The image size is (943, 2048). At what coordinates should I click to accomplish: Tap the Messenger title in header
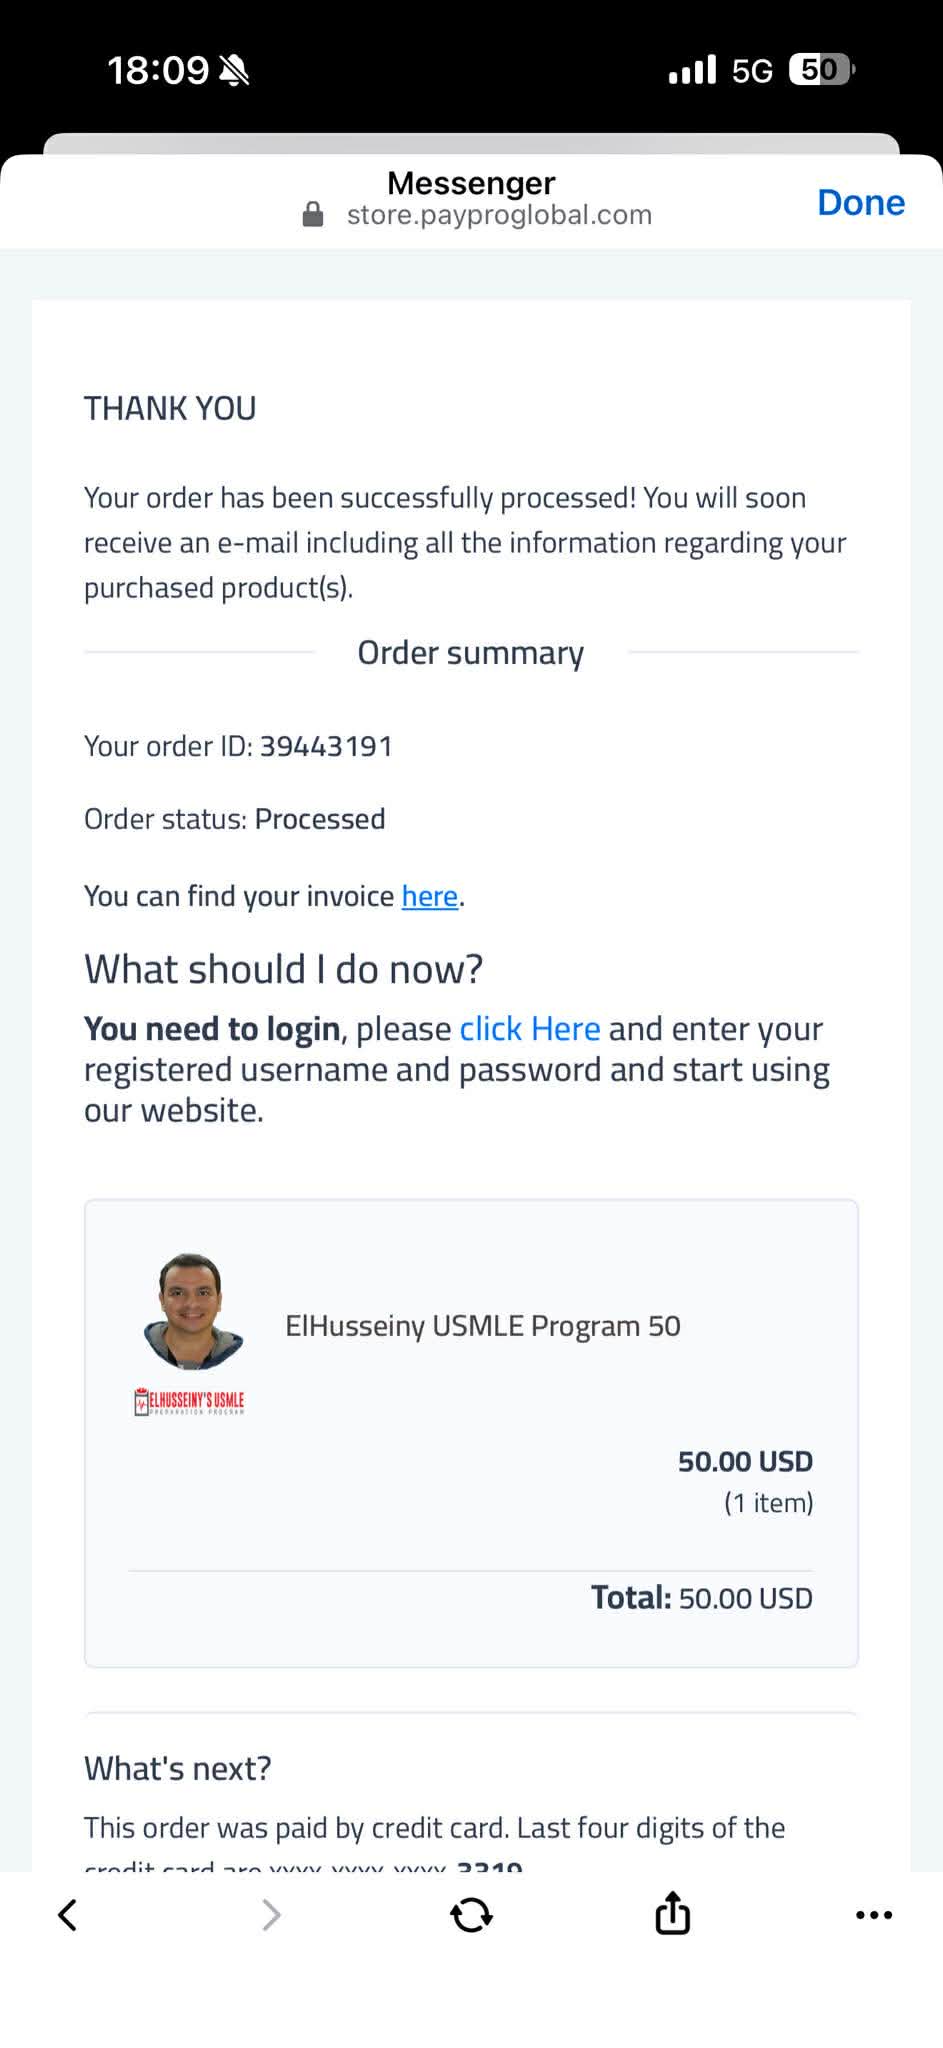pyautogui.click(x=471, y=183)
